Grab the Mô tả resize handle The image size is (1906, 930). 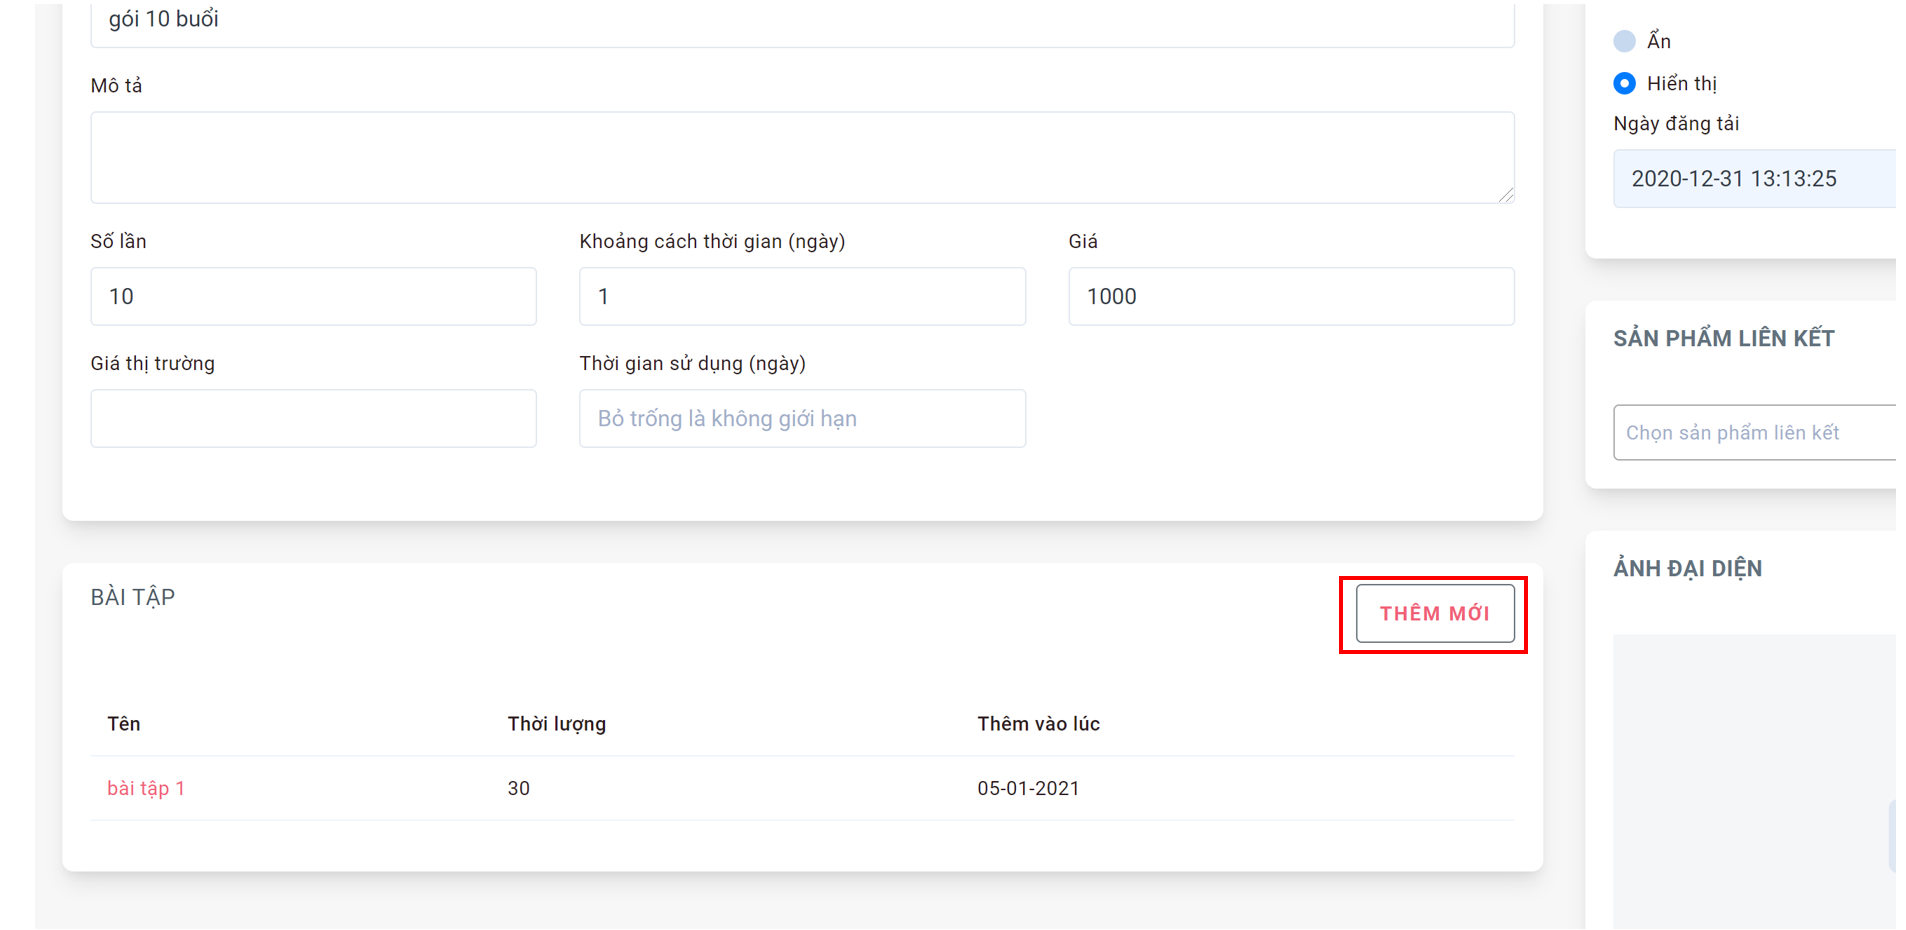[1506, 195]
